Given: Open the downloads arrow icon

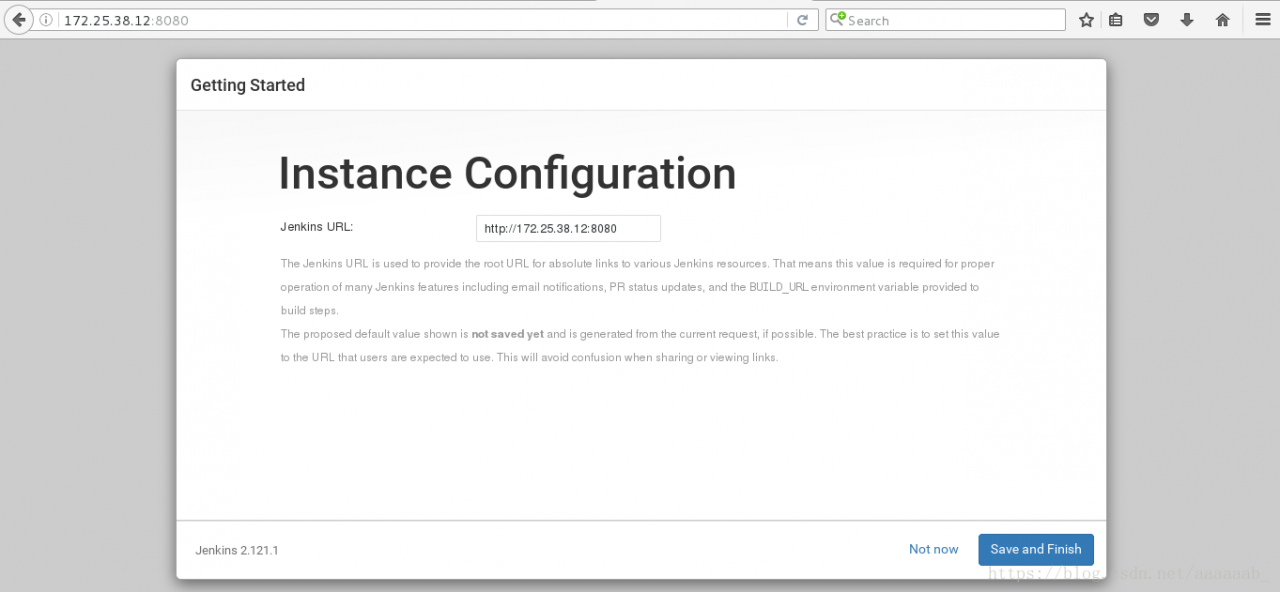Looking at the screenshot, I should 1187,20.
